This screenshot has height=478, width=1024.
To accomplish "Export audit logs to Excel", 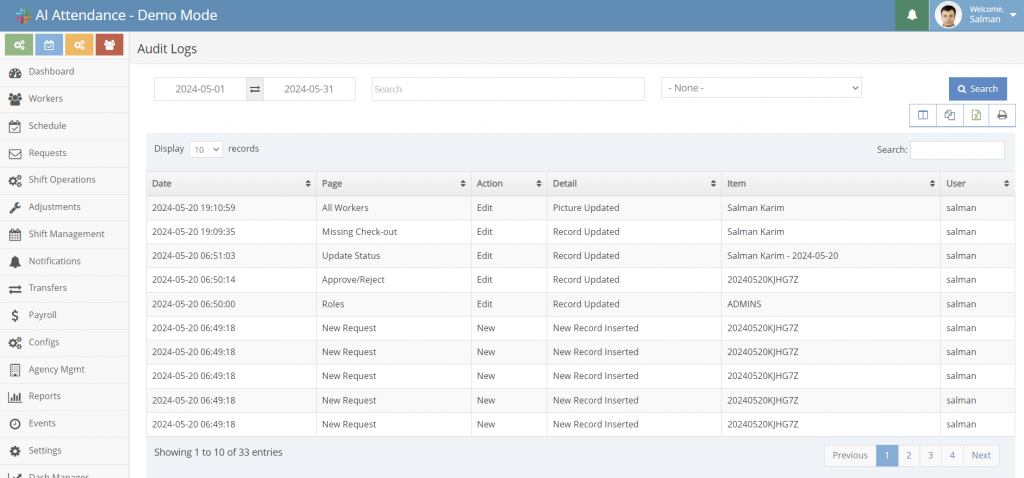I will [x=976, y=115].
